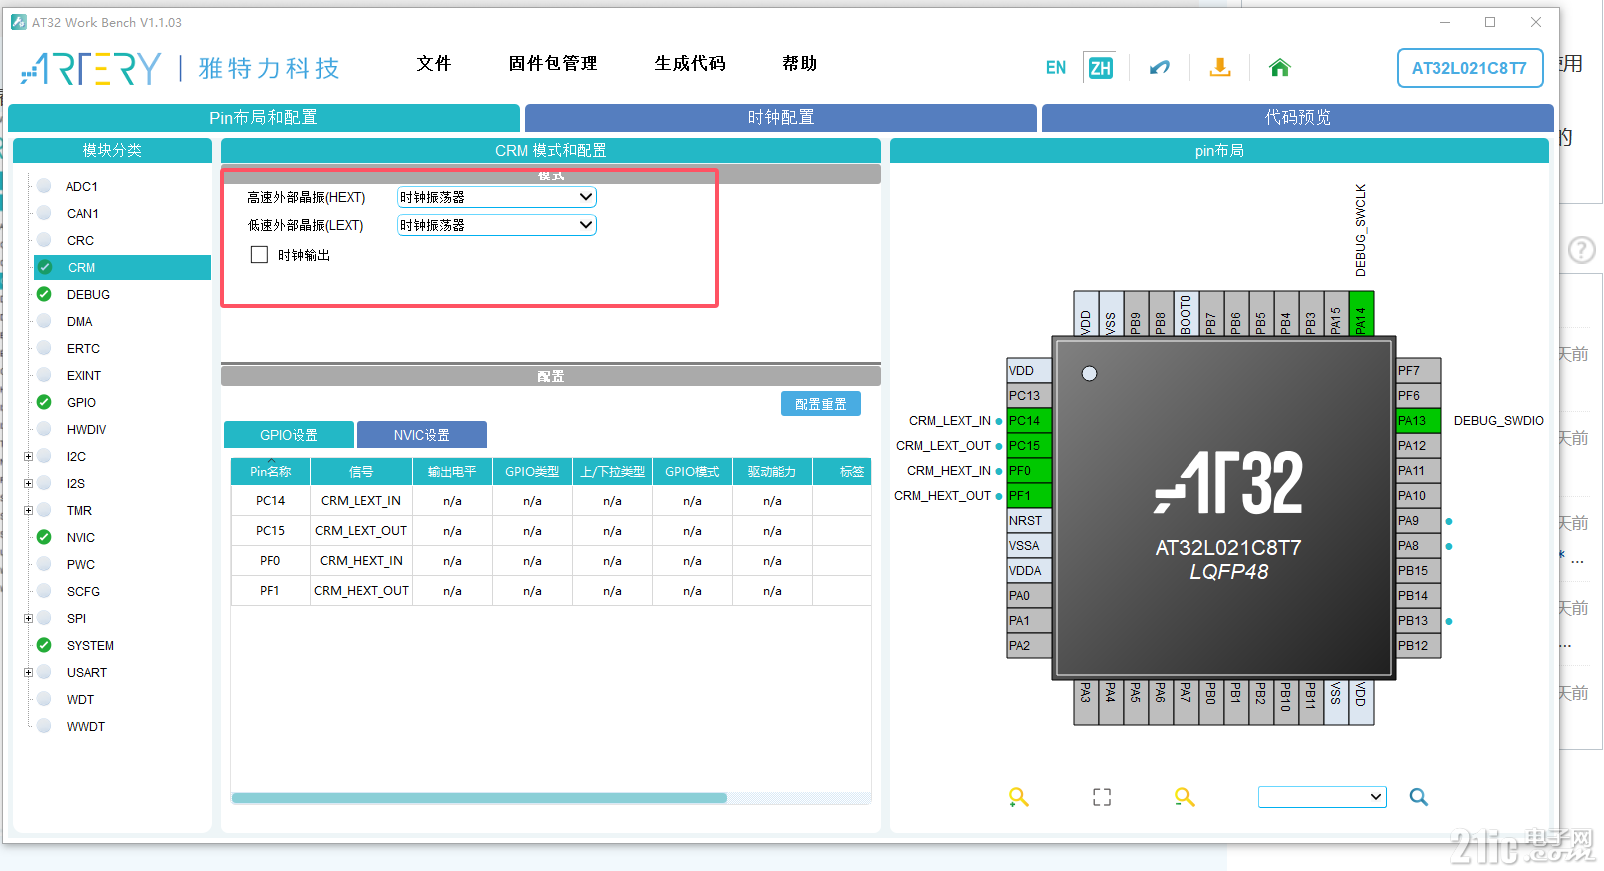This screenshot has height=871, width=1604.
Task: Click the 配置重置 button
Action: [821, 404]
